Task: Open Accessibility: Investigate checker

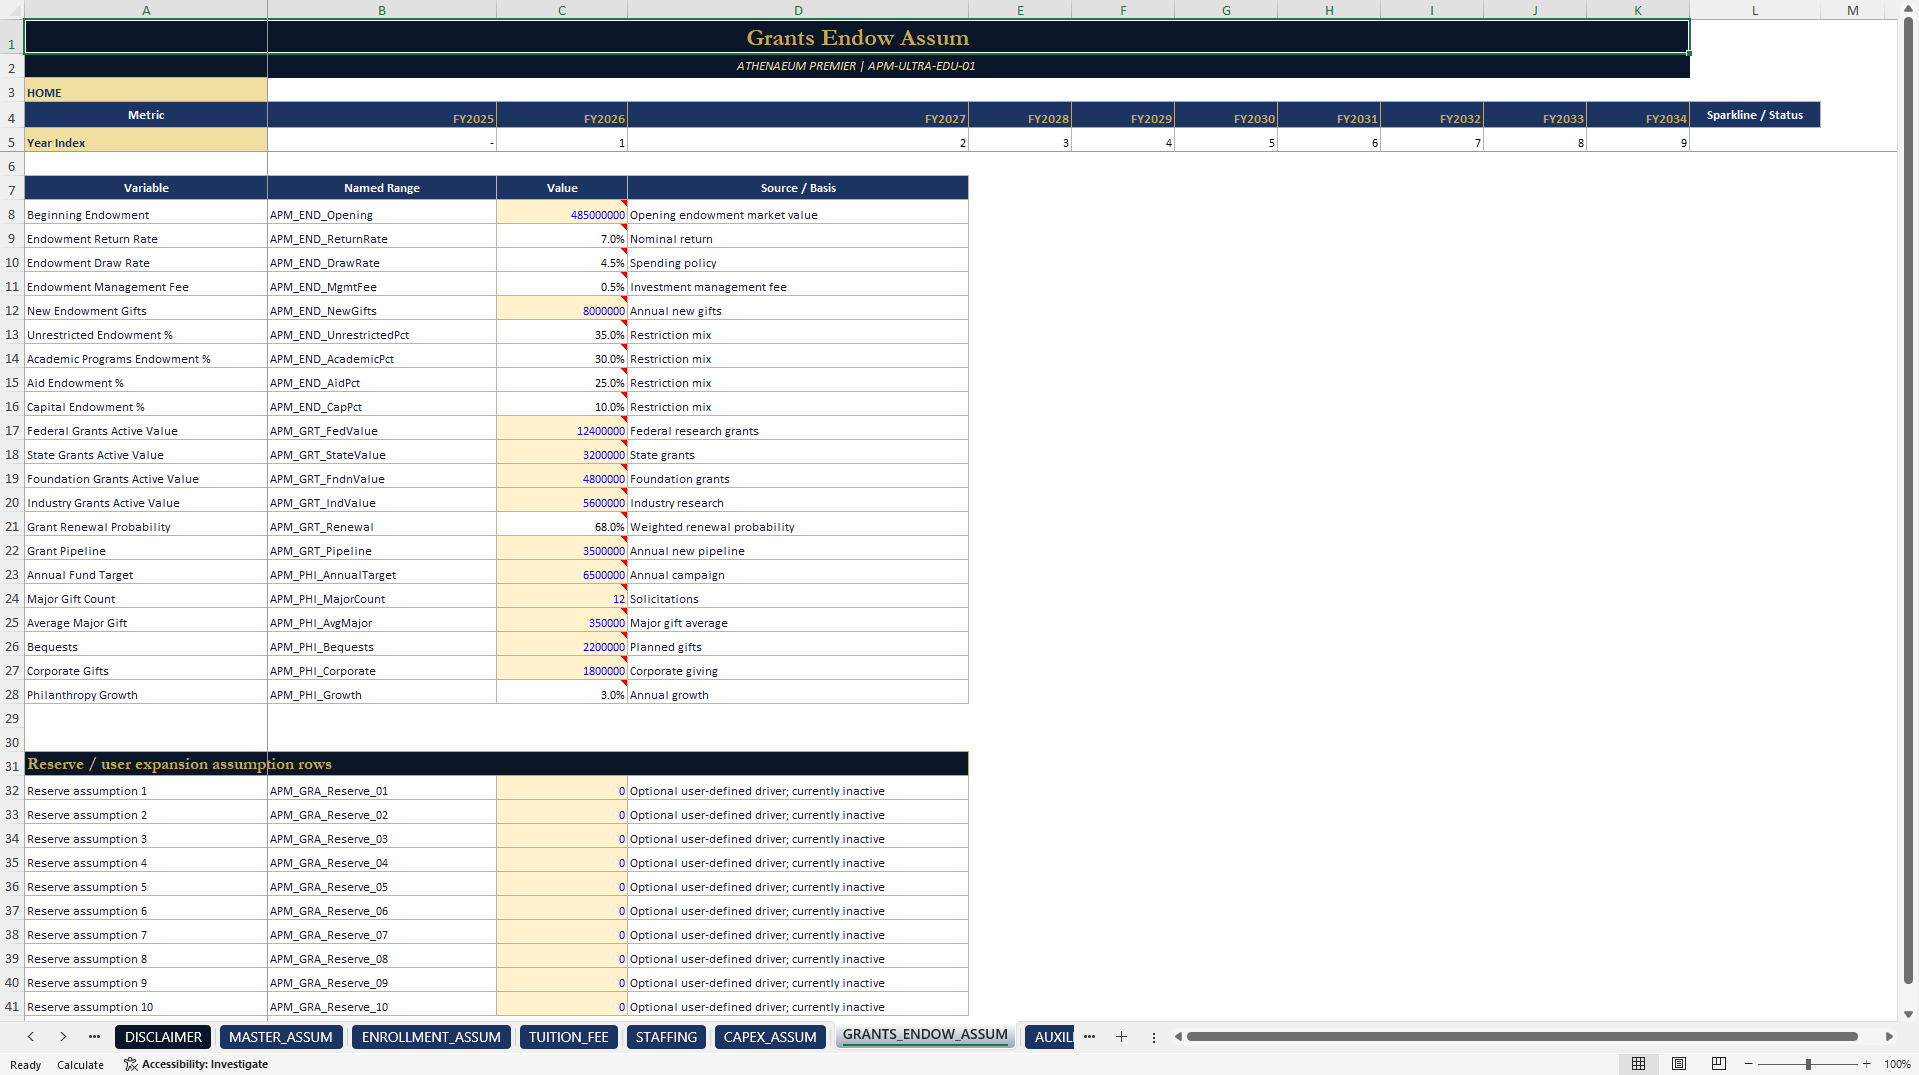Action: (196, 1064)
